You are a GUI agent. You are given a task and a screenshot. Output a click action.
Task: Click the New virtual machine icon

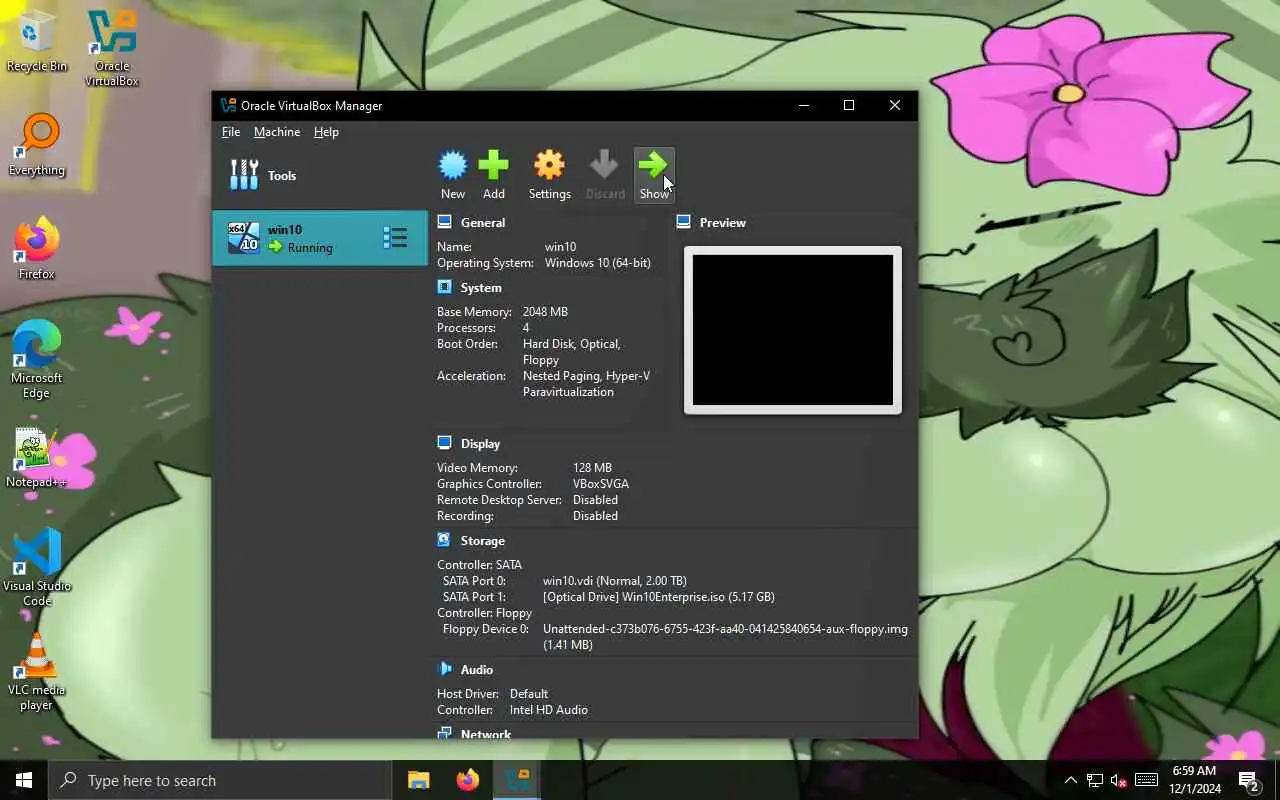453,165
